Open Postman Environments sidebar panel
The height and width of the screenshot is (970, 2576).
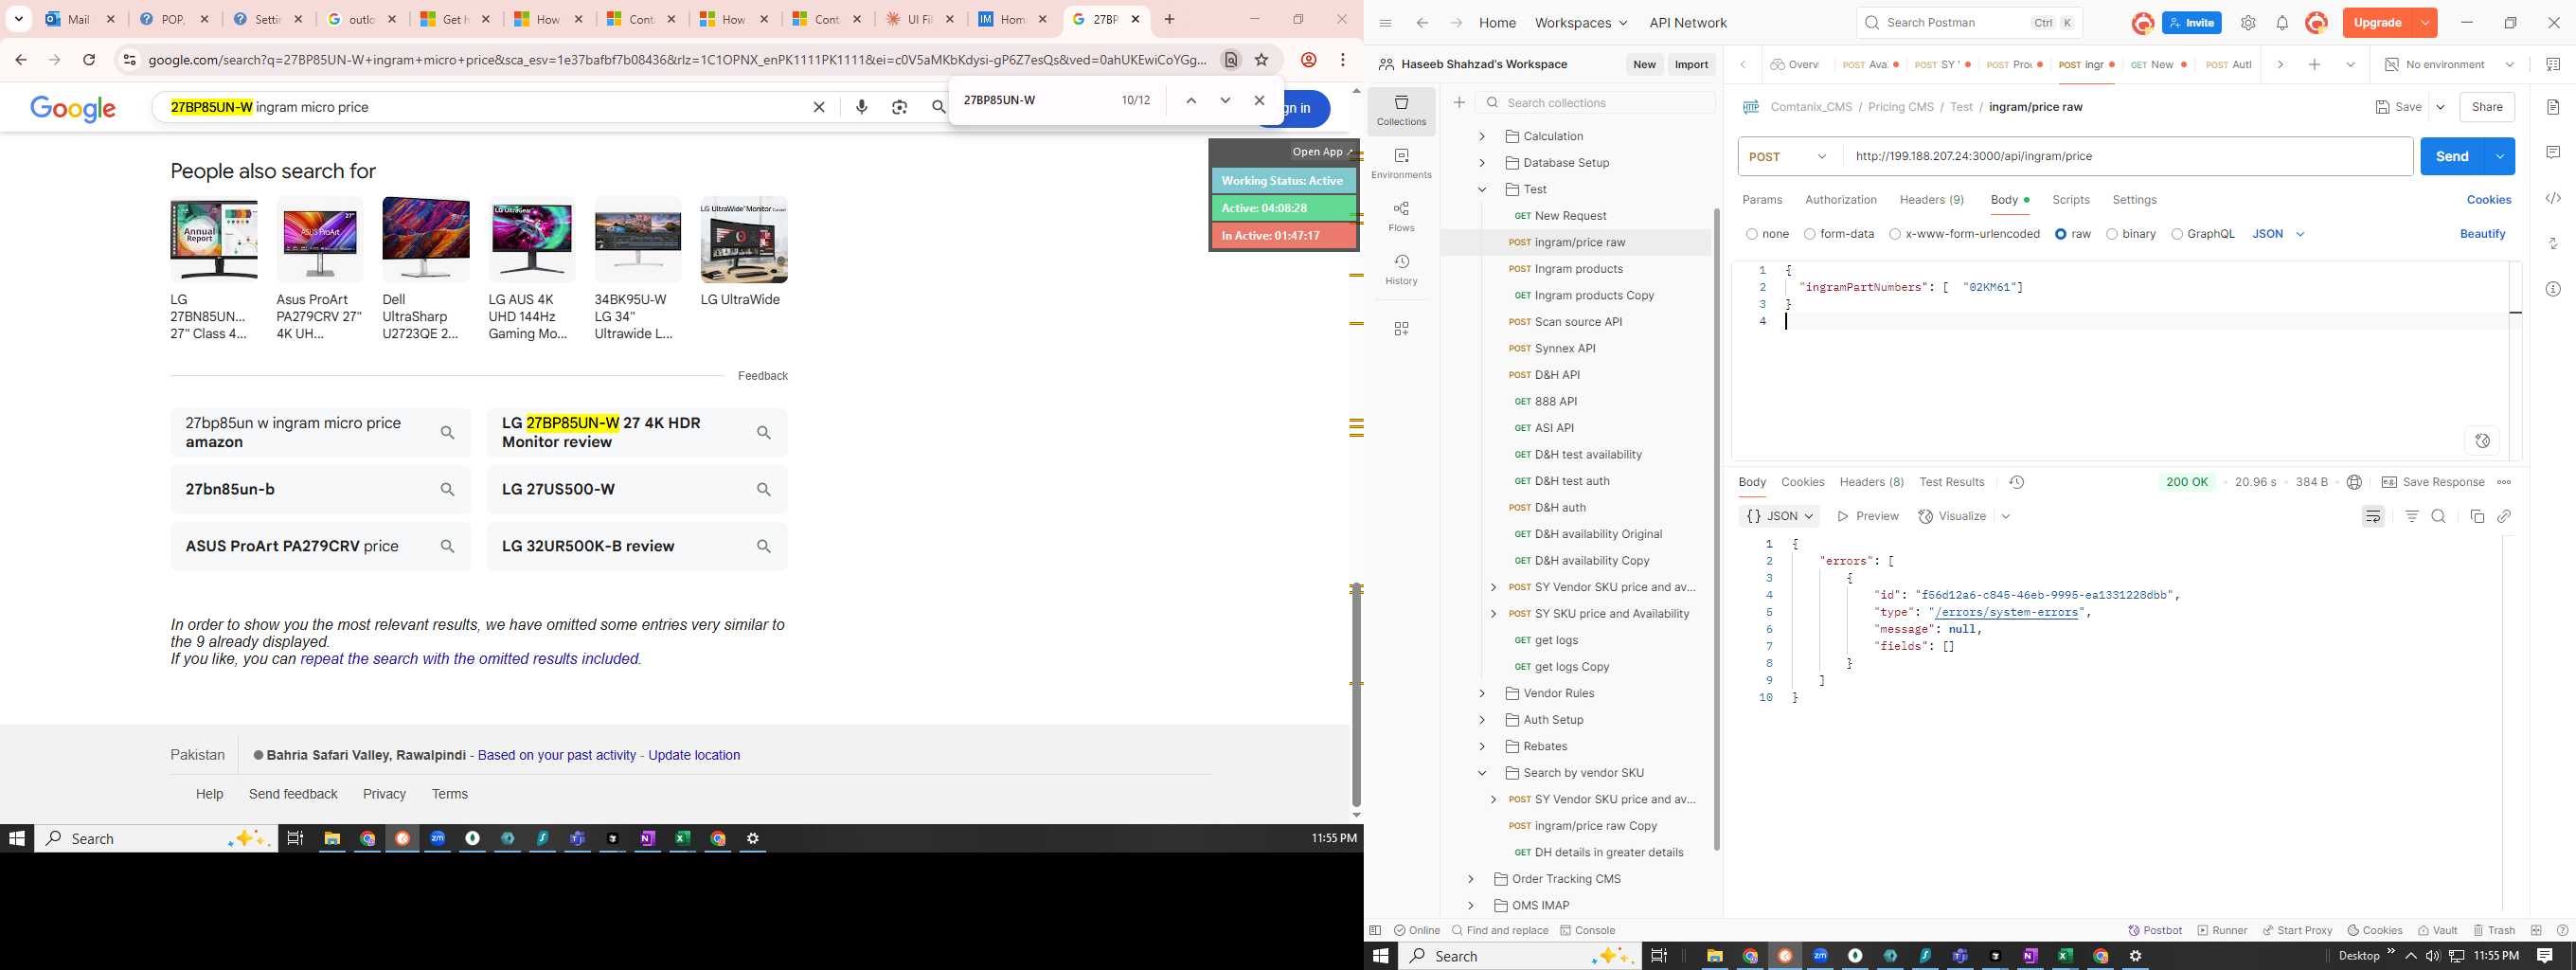(1401, 164)
